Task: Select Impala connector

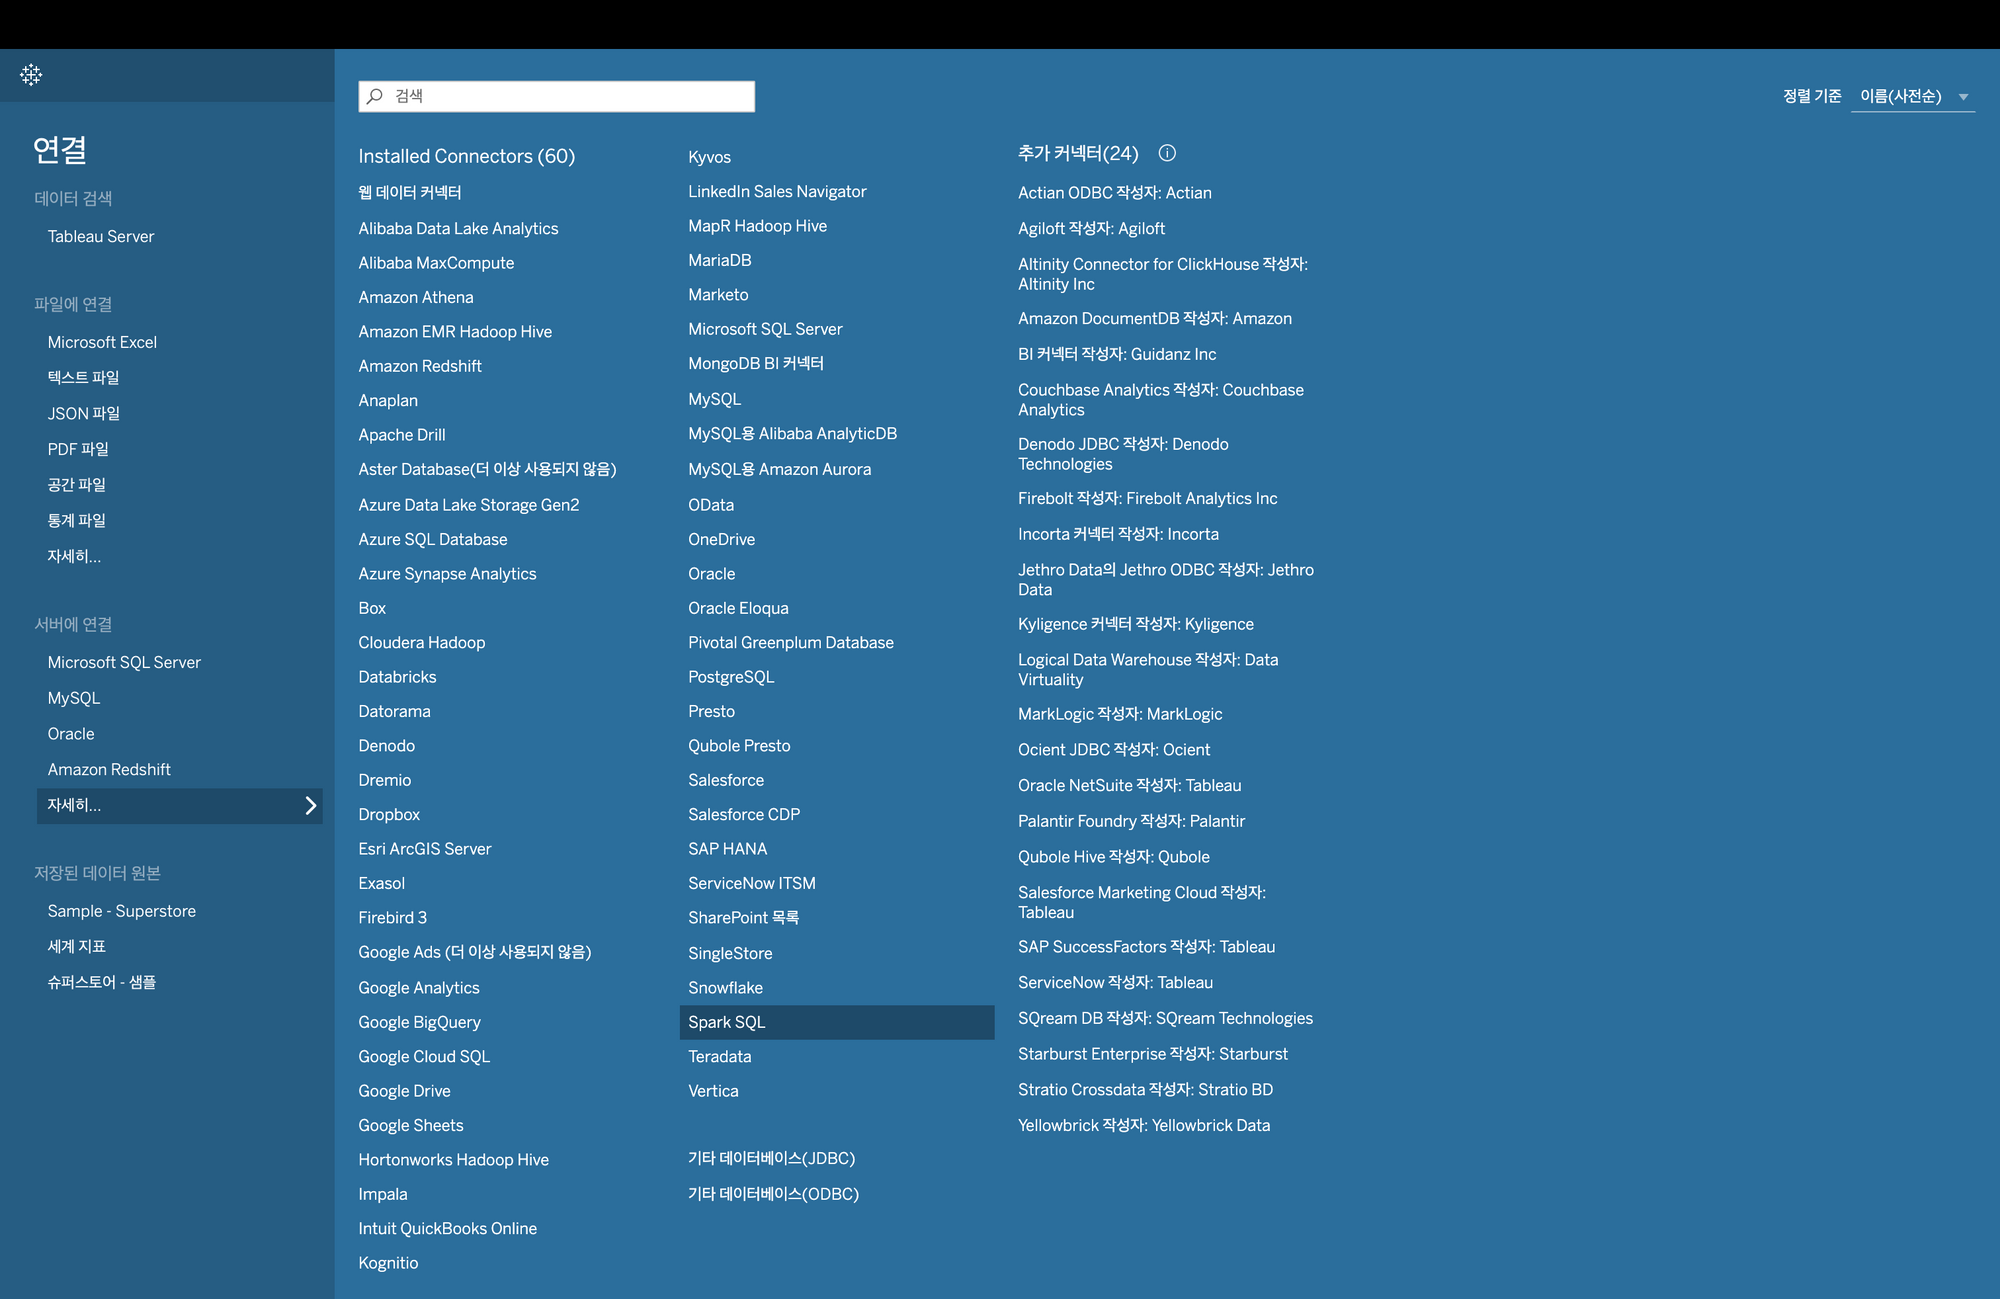Action: click(383, 1195)
